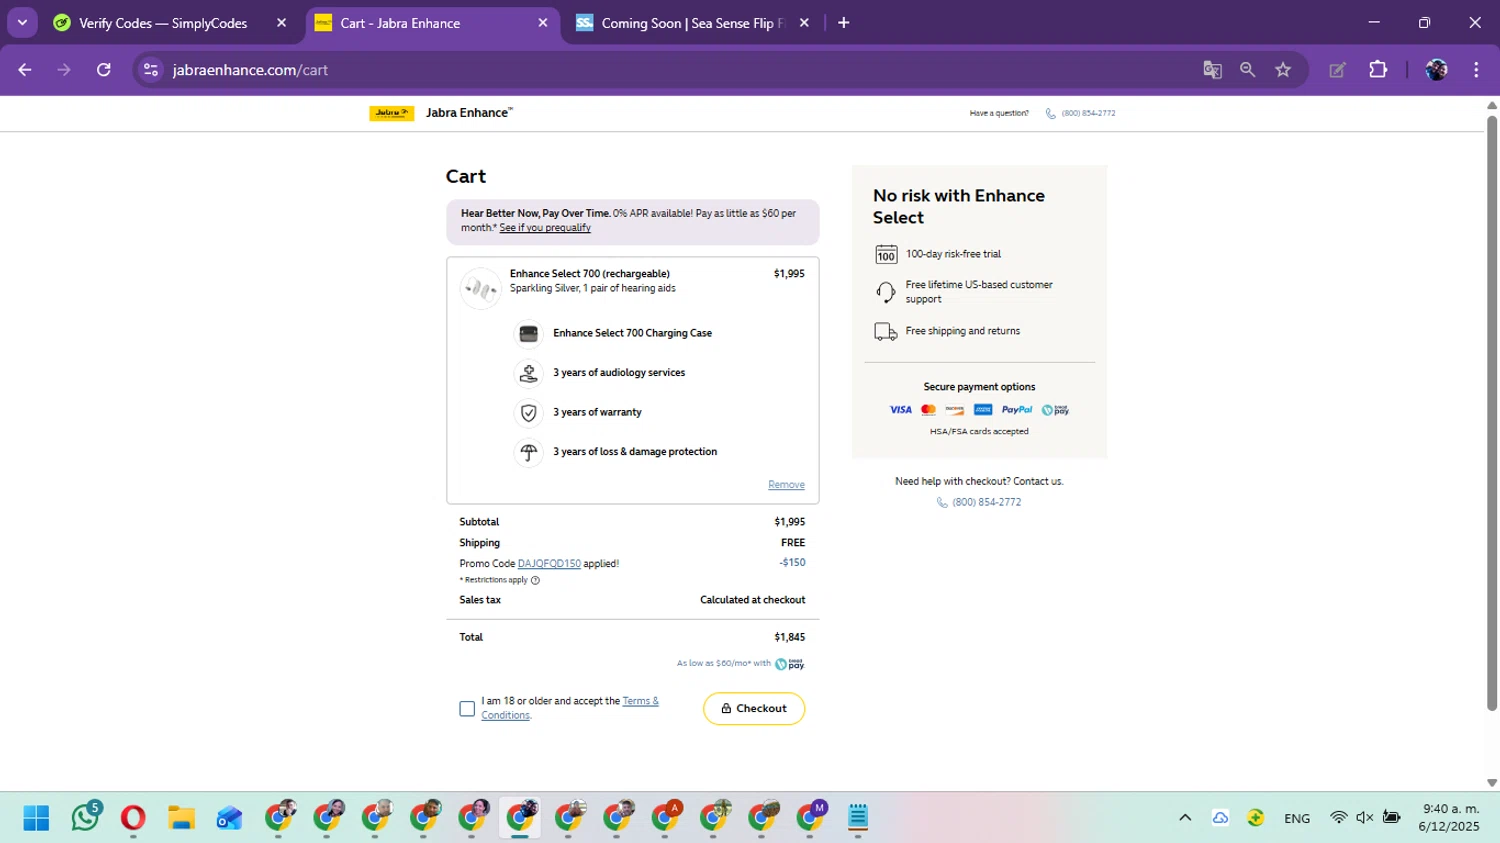The image size is (1500, 843).
Task: Click the Mastercard payment logo
Action: pyautogui.click(x=928, y=410)
